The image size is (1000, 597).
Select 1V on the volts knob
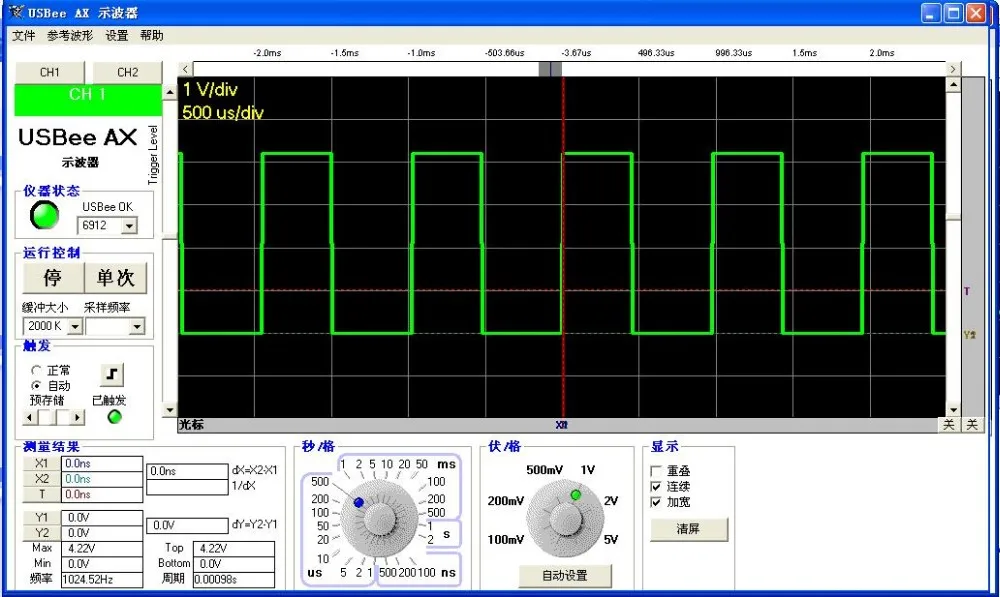tap(587, 470)
